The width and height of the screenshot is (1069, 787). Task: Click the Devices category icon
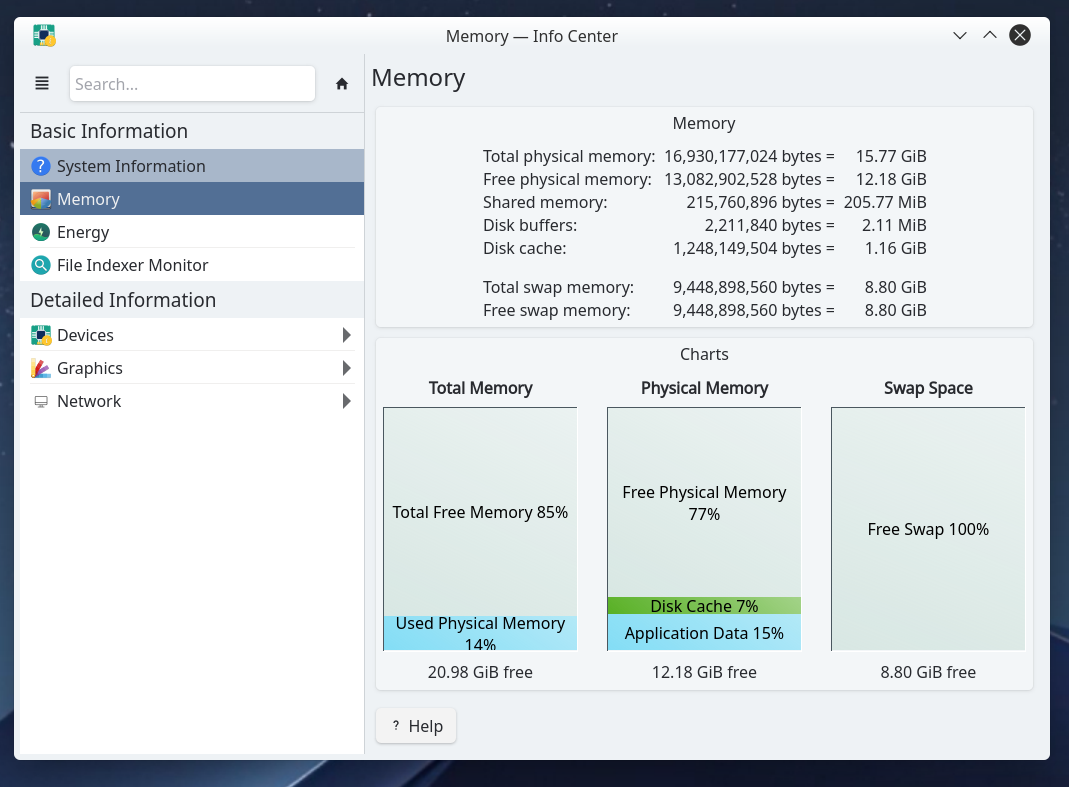pos(41,336)
